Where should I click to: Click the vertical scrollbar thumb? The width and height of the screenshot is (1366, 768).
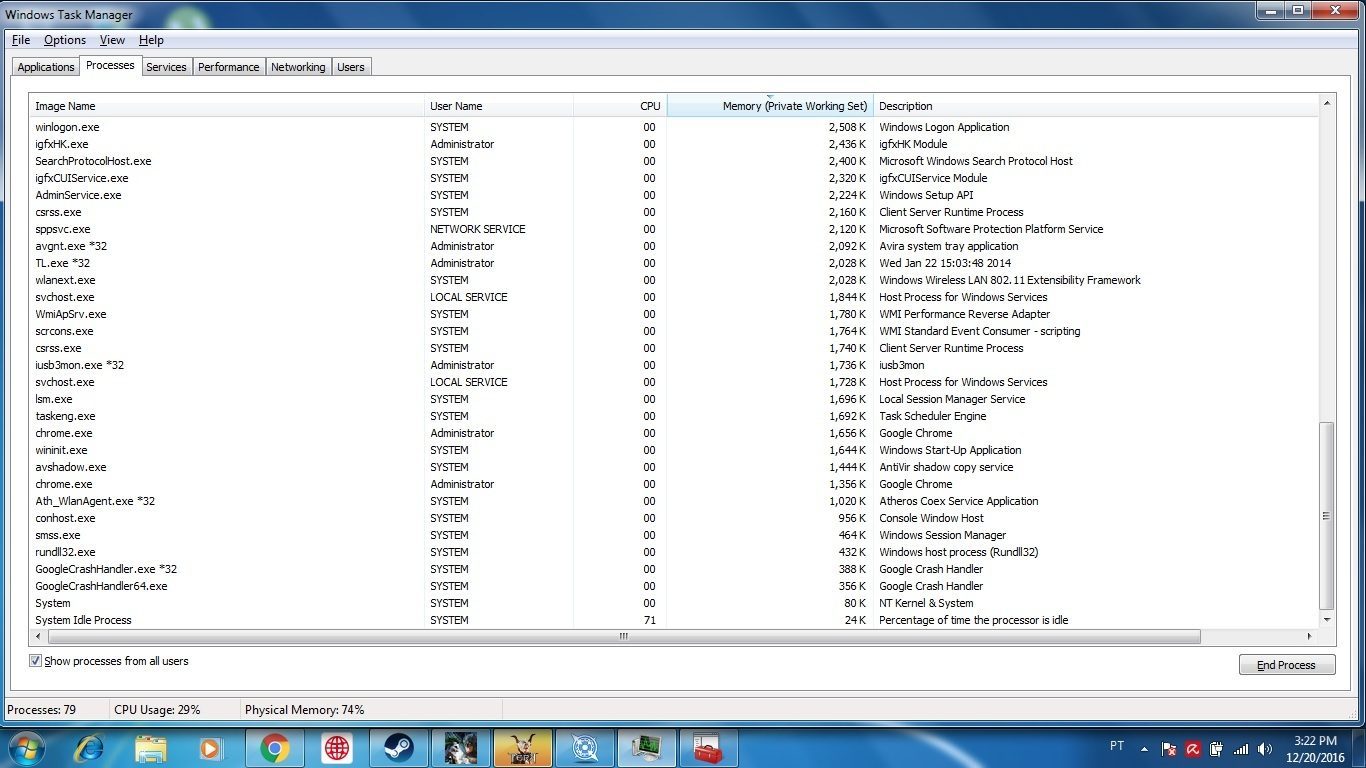(1327, 516)
